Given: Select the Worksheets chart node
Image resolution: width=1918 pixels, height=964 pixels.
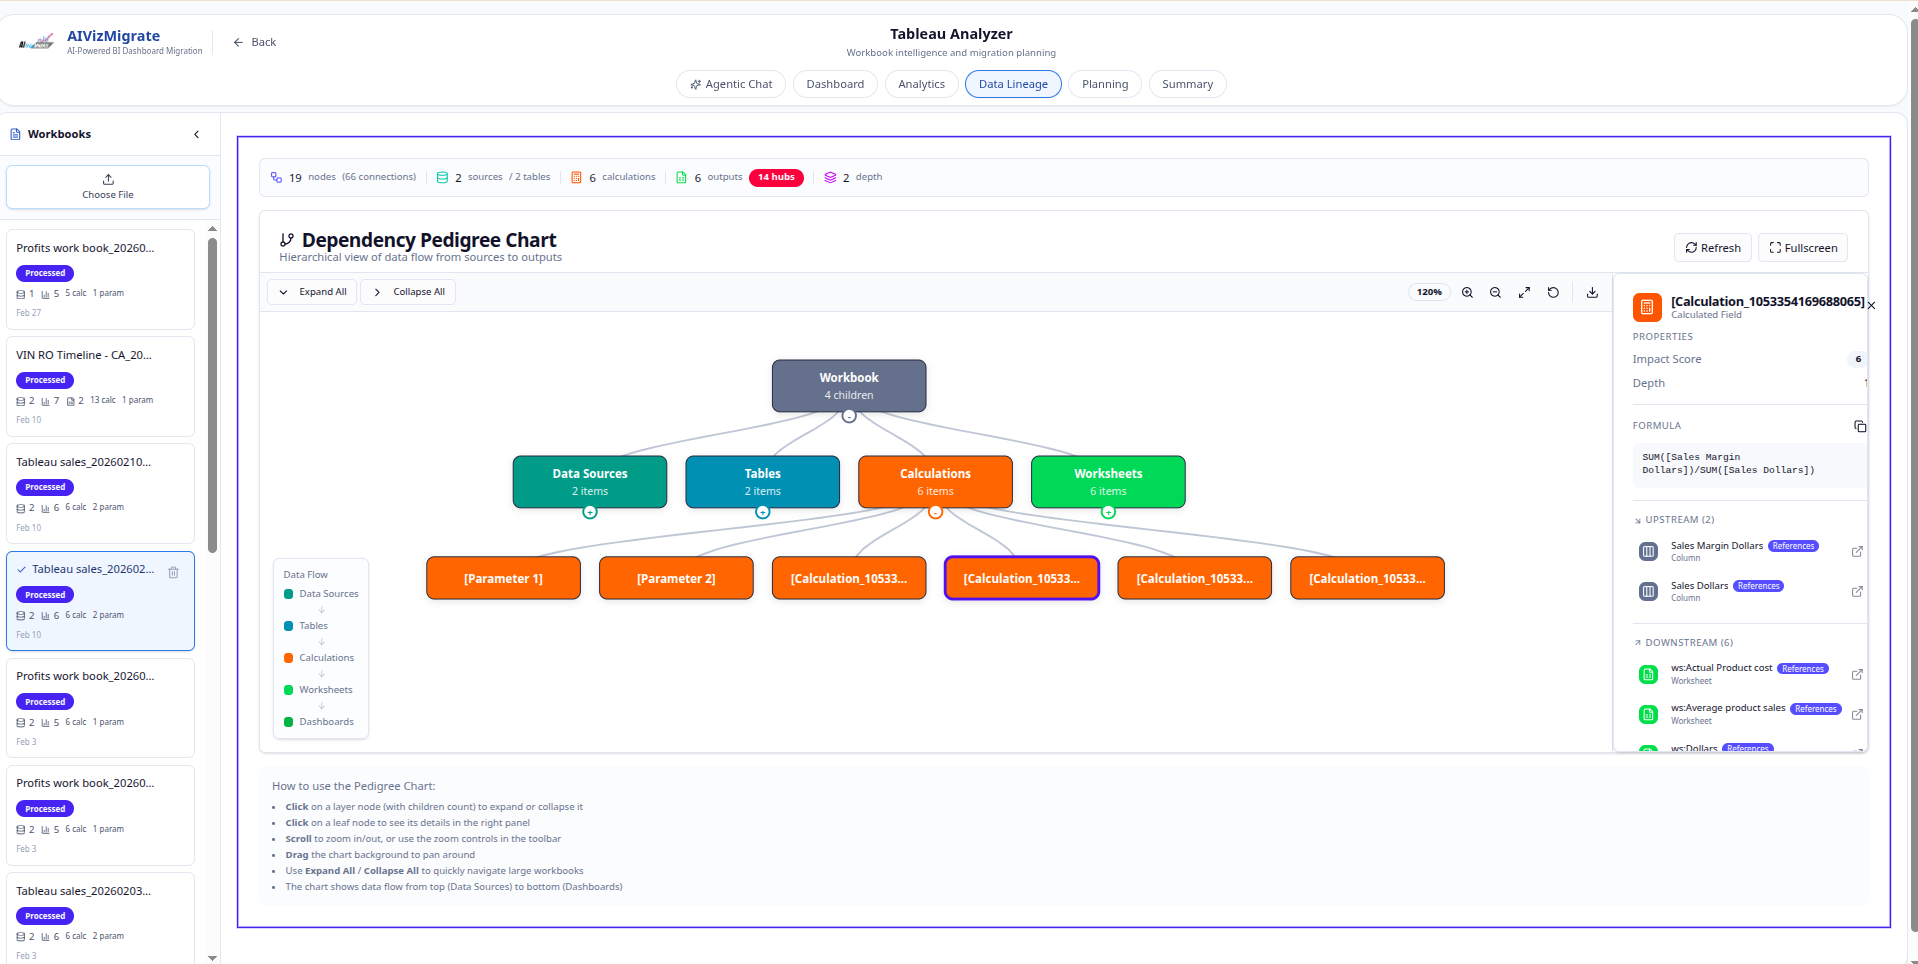Looking at the screenshot, I should click(1108, 482).
